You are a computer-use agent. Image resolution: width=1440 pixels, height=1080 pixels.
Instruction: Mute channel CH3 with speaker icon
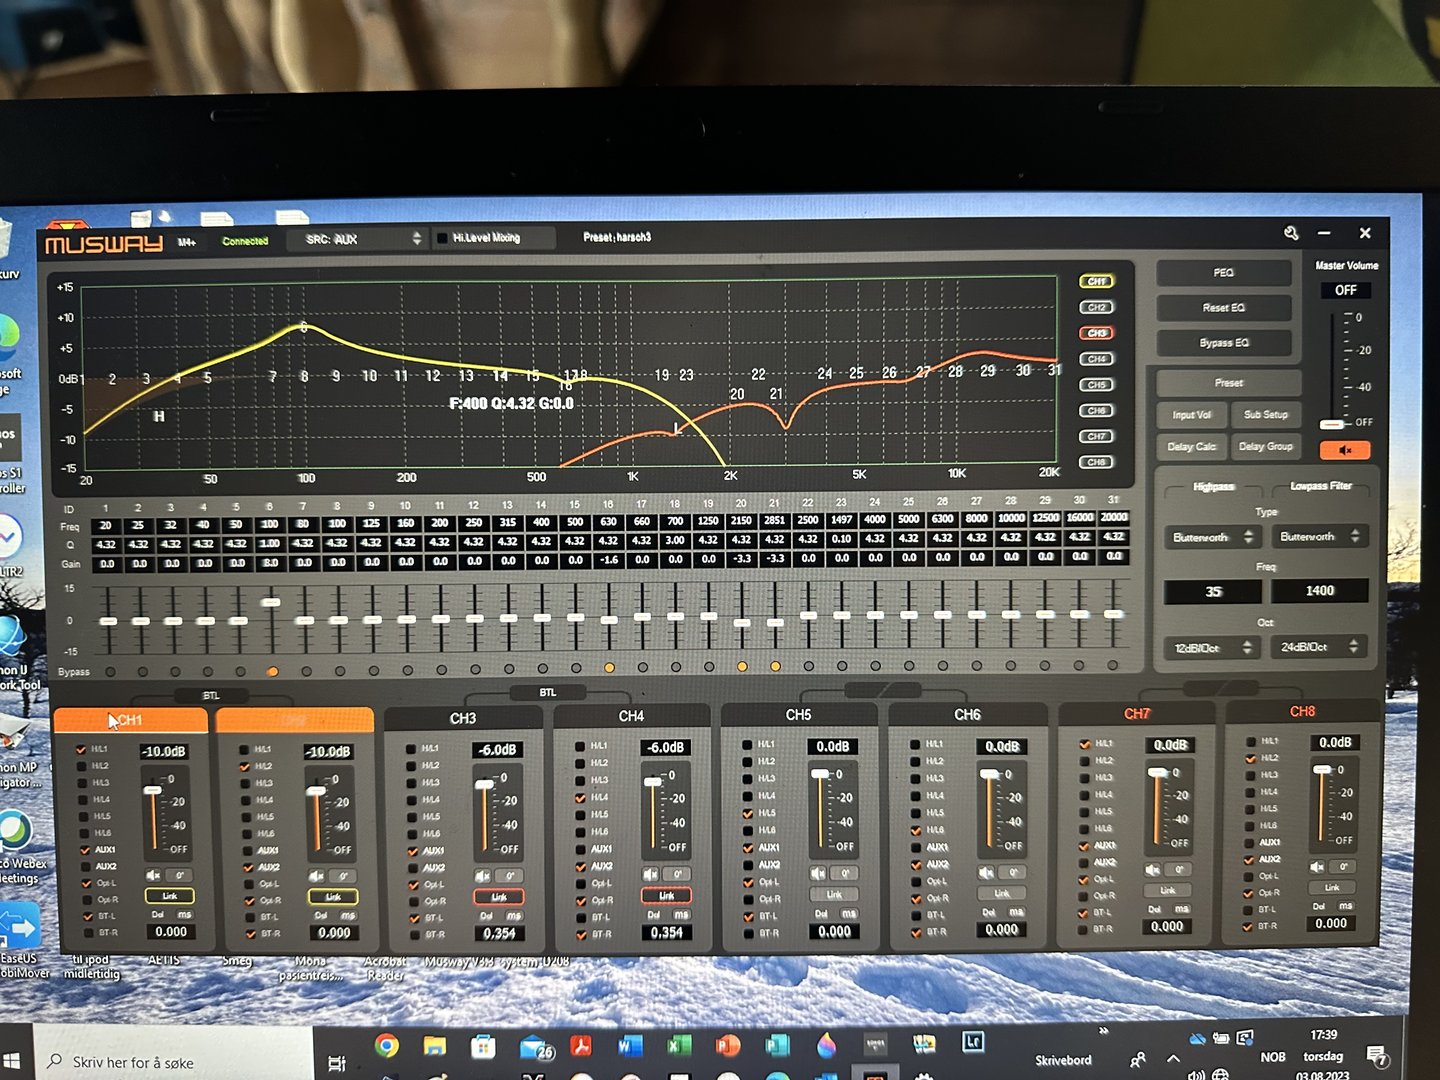(x=483, y=875)
